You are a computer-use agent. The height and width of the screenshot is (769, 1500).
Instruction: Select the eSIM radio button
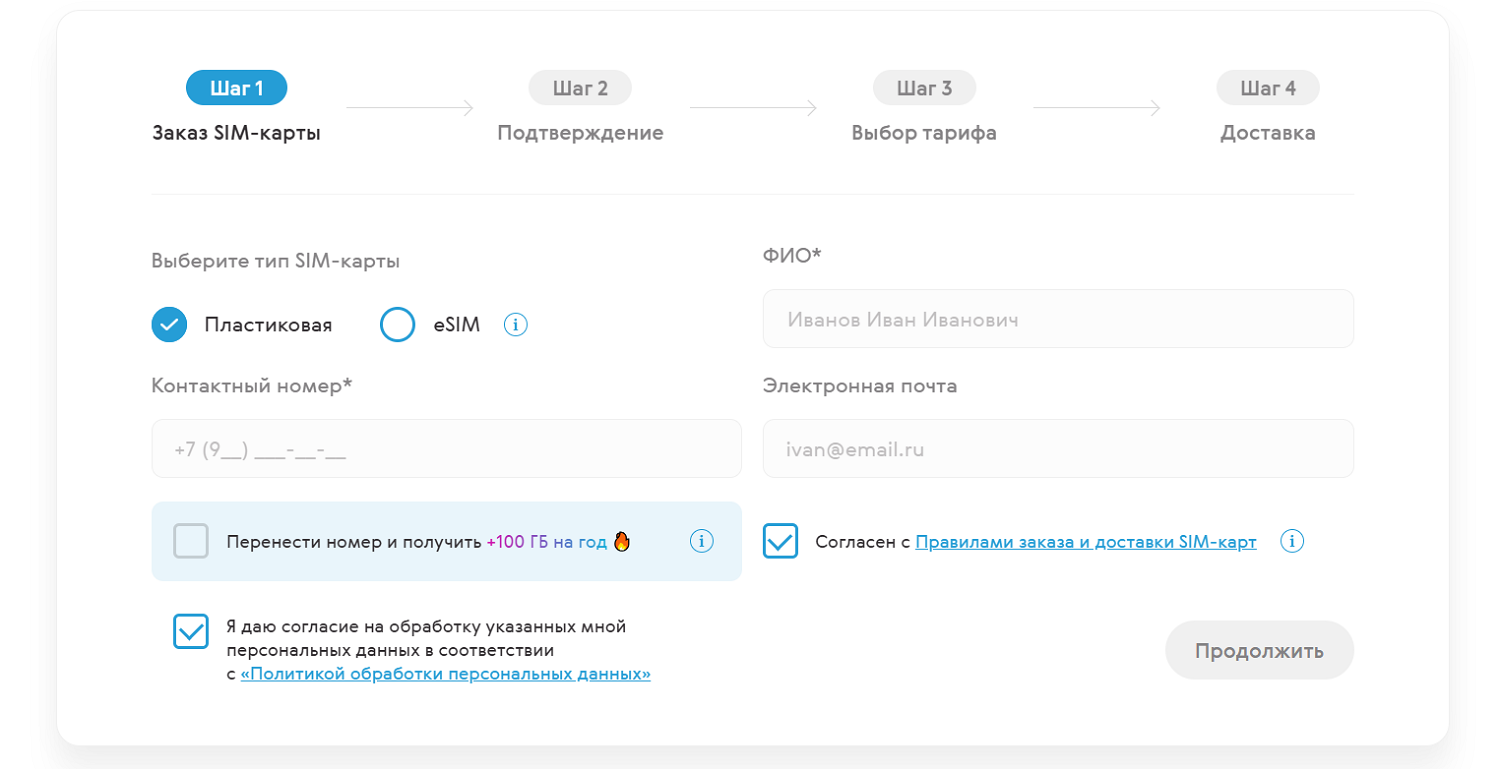click(x=397, y=325)
